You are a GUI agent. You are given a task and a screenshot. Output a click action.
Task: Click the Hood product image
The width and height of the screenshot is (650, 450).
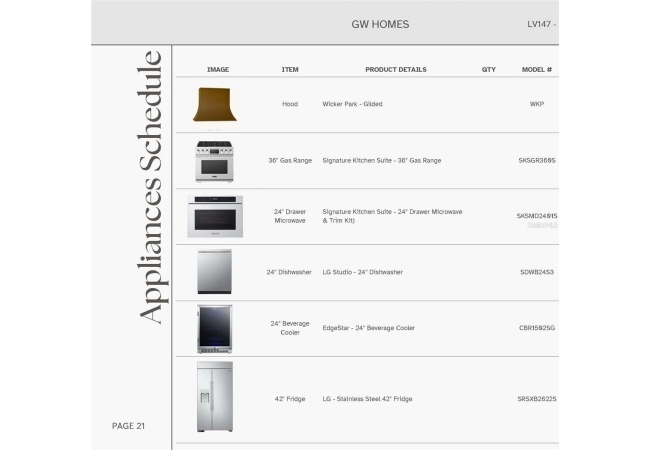[216, 104]
